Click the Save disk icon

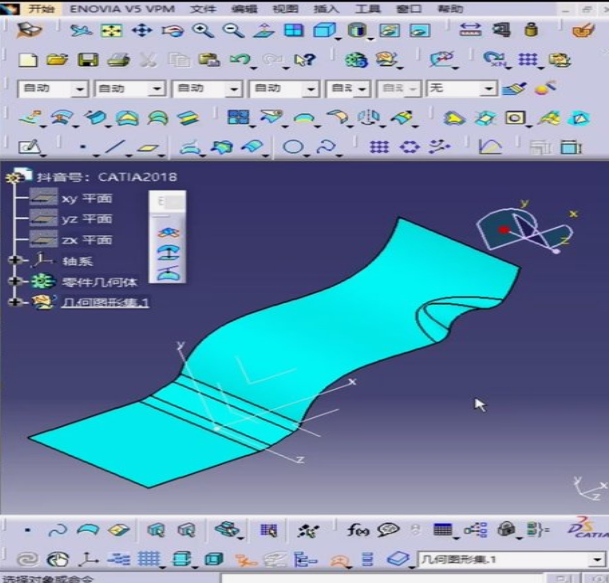pos(88,60)
